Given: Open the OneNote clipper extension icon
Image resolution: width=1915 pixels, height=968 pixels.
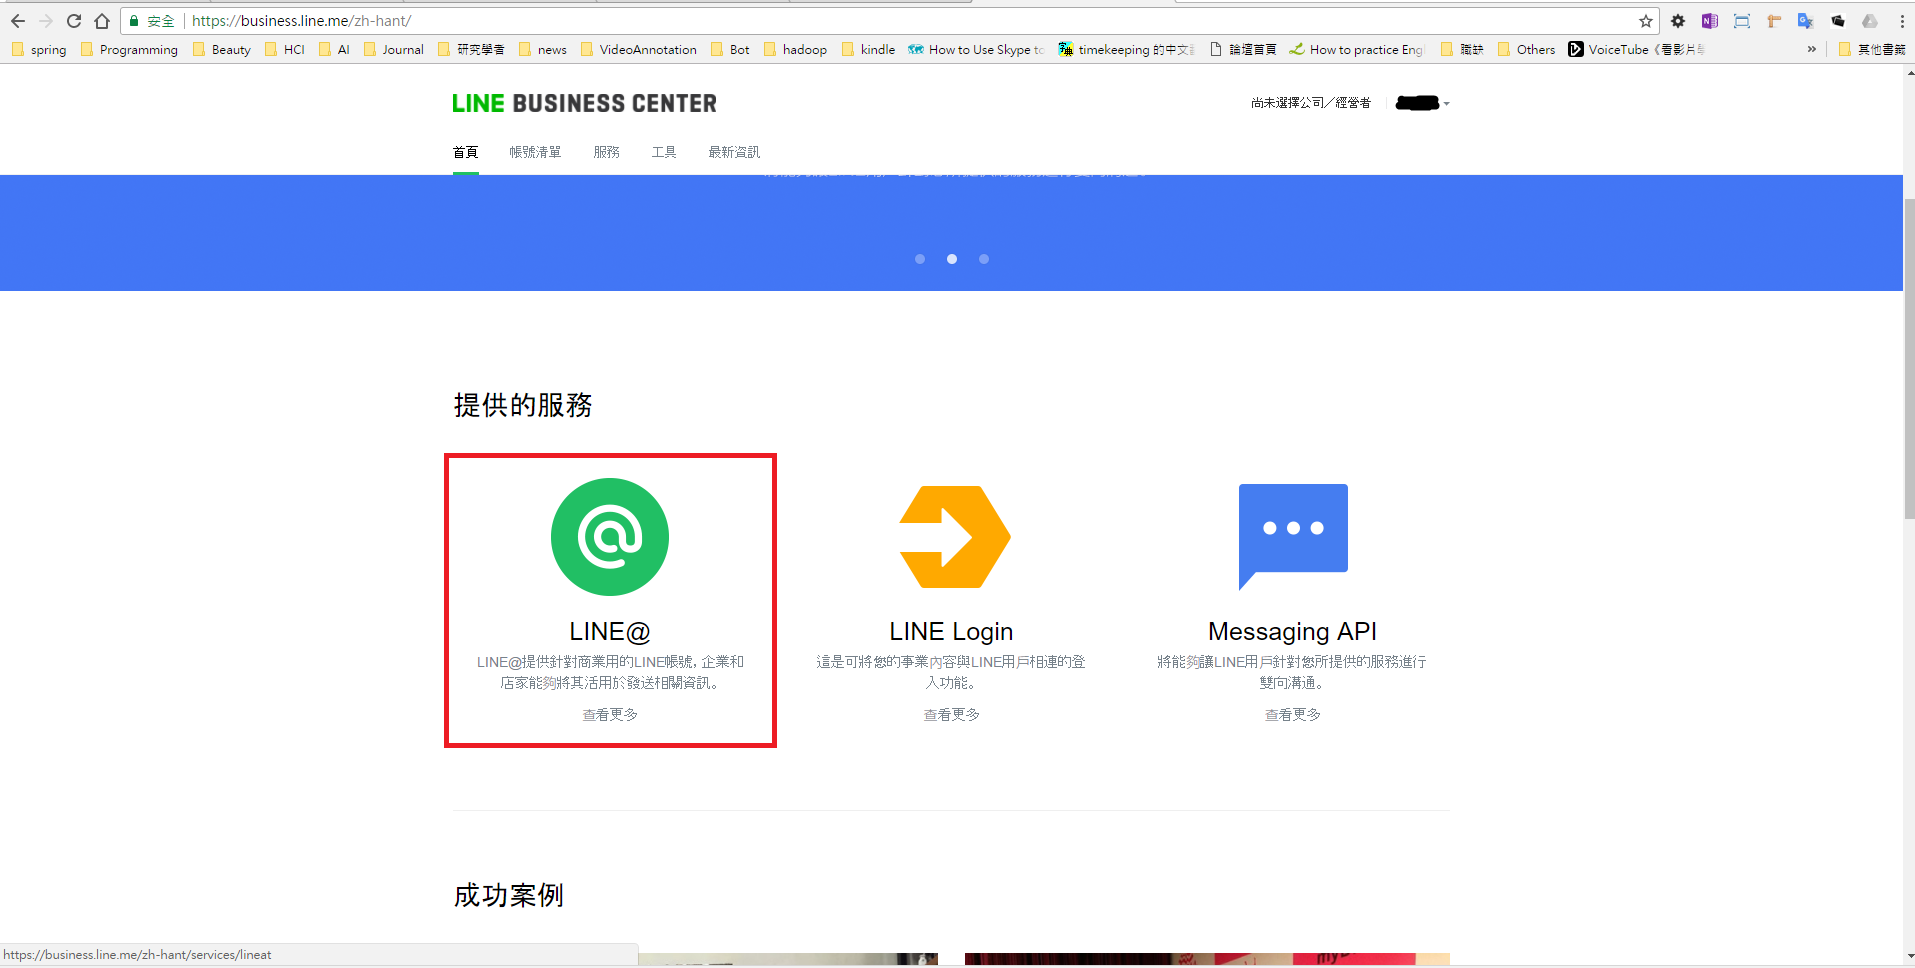Looking at the screenshot, I should point(1710,21).
